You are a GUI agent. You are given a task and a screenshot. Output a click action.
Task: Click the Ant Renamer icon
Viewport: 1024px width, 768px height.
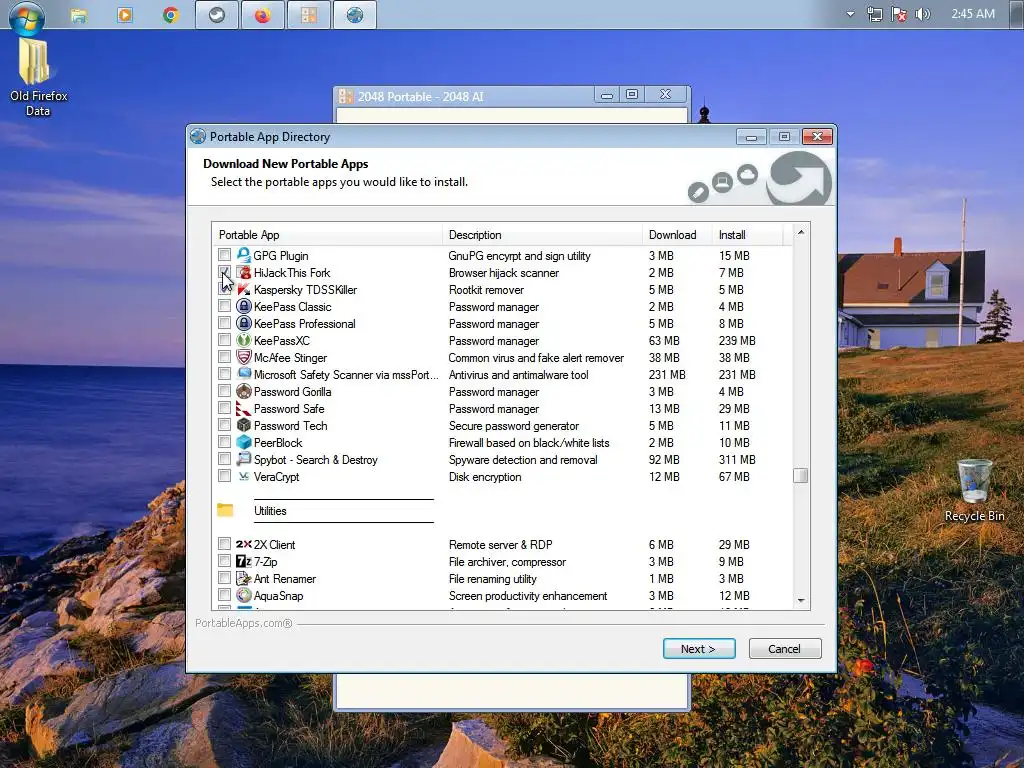(244, 578)
